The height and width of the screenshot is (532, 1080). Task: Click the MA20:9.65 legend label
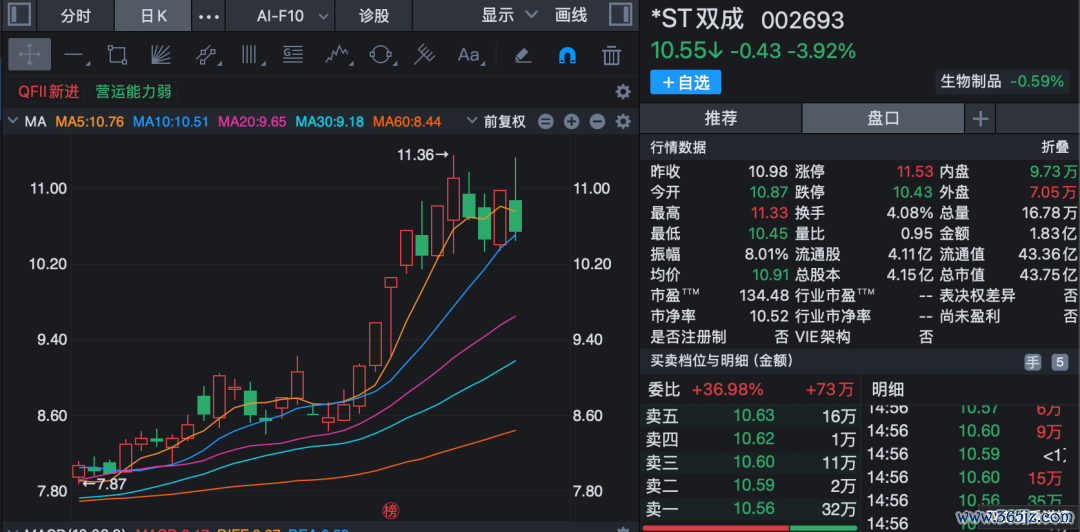pos(252,122)
